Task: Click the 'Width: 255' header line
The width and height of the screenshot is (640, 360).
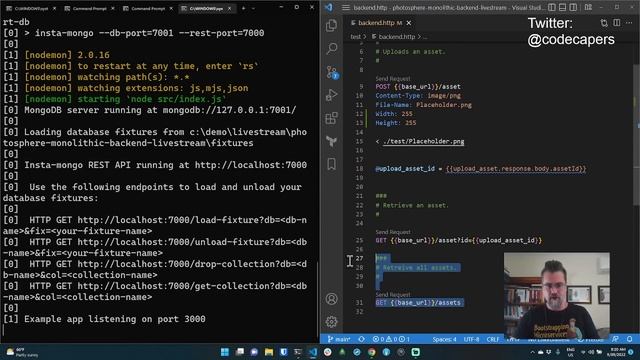Action: (x=394, y=114)
